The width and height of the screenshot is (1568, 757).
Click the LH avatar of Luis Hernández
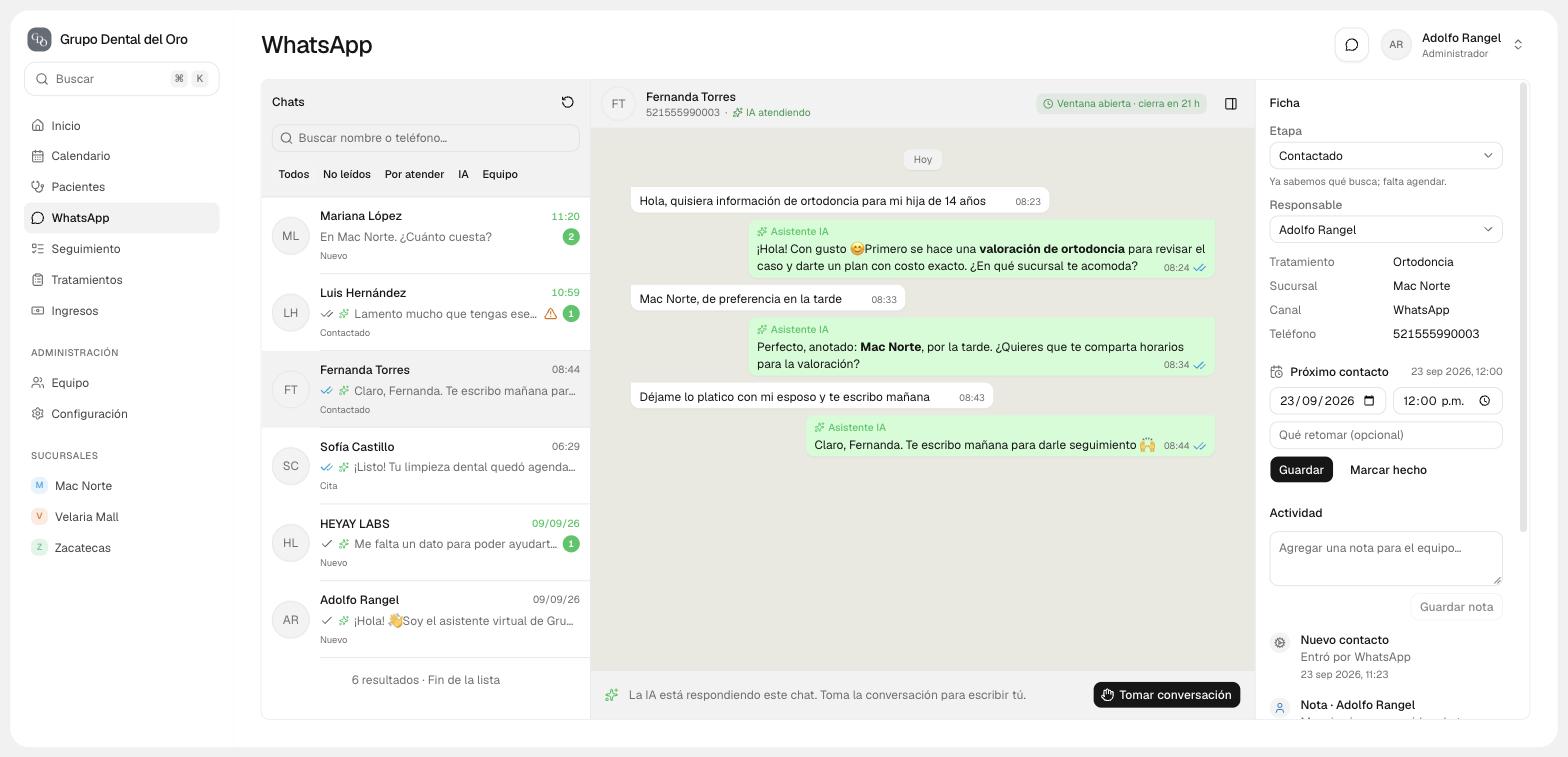[290, 313]
